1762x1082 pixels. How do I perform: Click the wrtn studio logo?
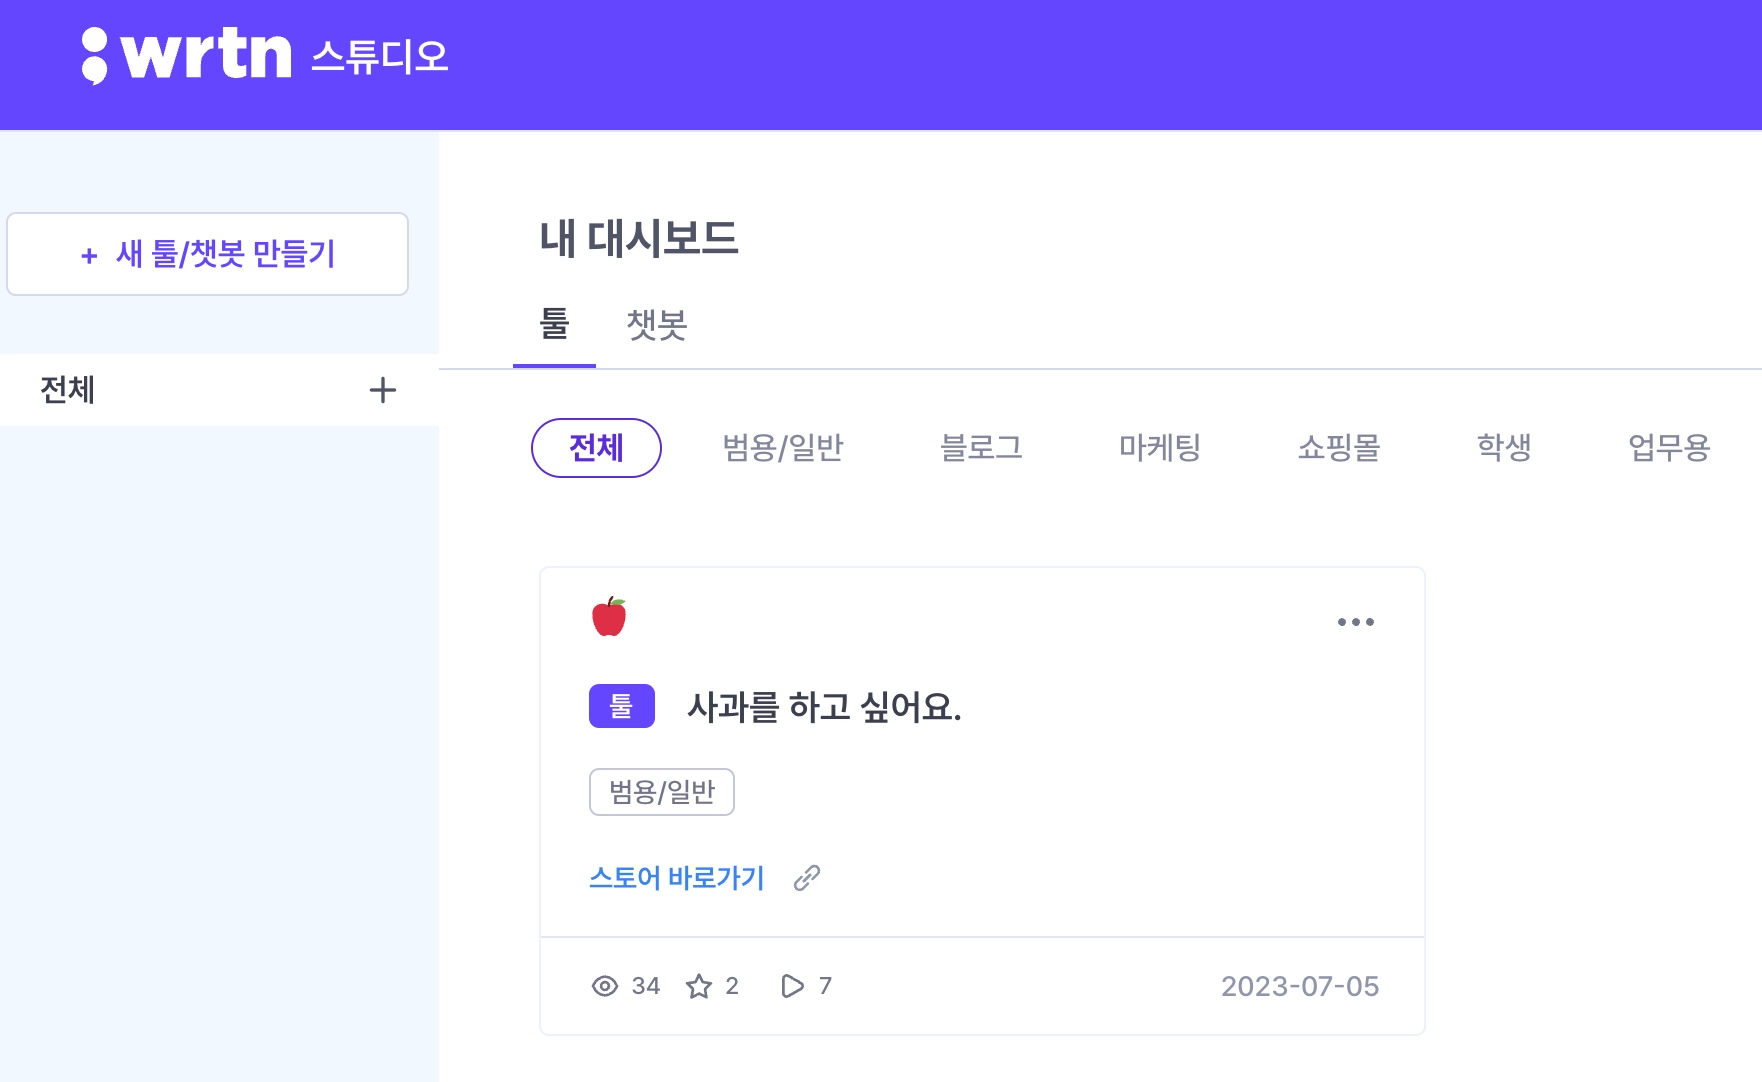tap(264, 55)
